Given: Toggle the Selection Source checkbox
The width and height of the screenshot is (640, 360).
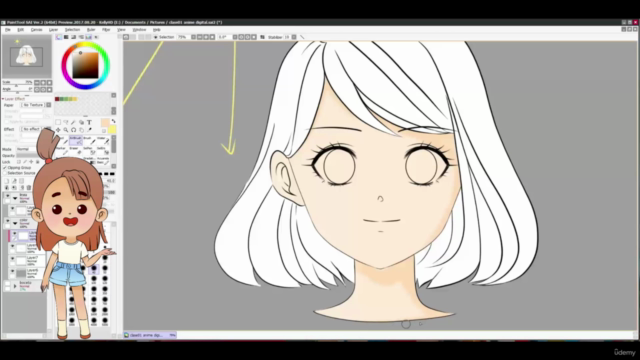Looking at the screenshot, I should coord(5,173).
